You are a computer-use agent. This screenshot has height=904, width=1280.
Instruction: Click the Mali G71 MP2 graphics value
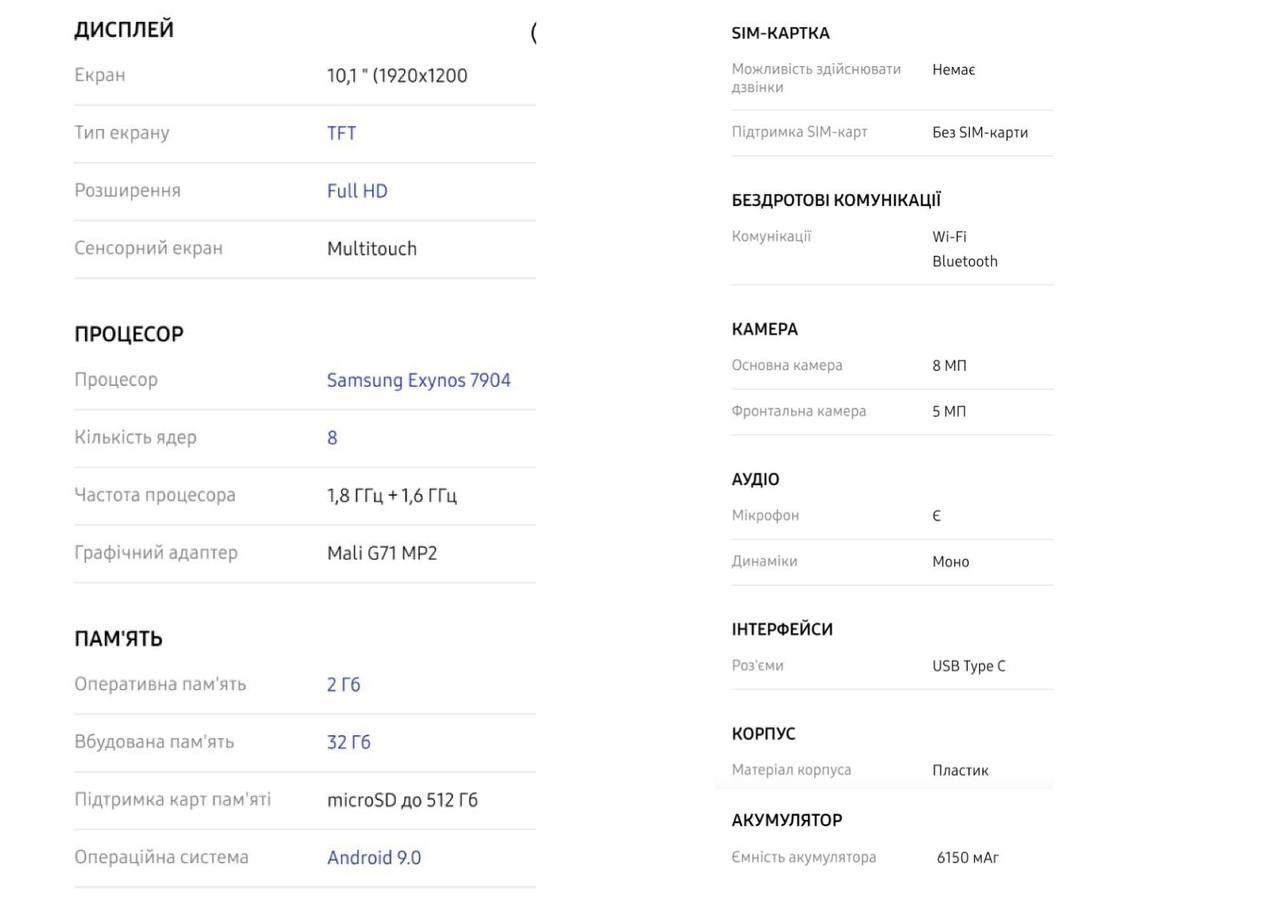click(382, 553)
